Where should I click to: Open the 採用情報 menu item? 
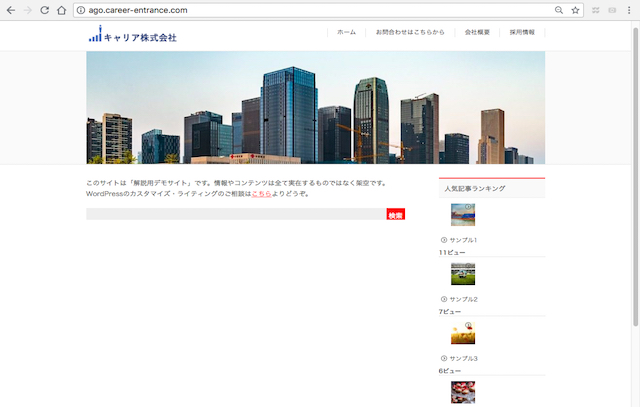coord(522,32)
